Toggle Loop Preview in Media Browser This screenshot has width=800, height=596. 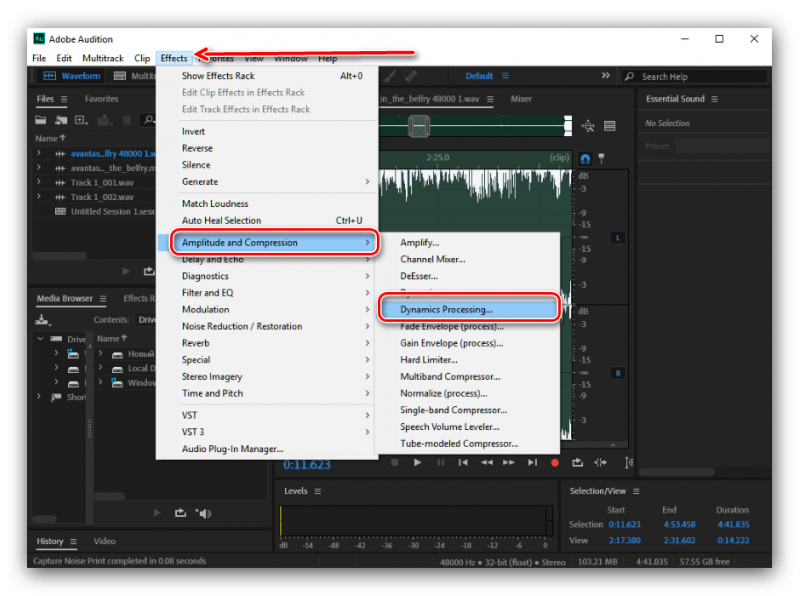pyautogui.click(x=180, y=513)
